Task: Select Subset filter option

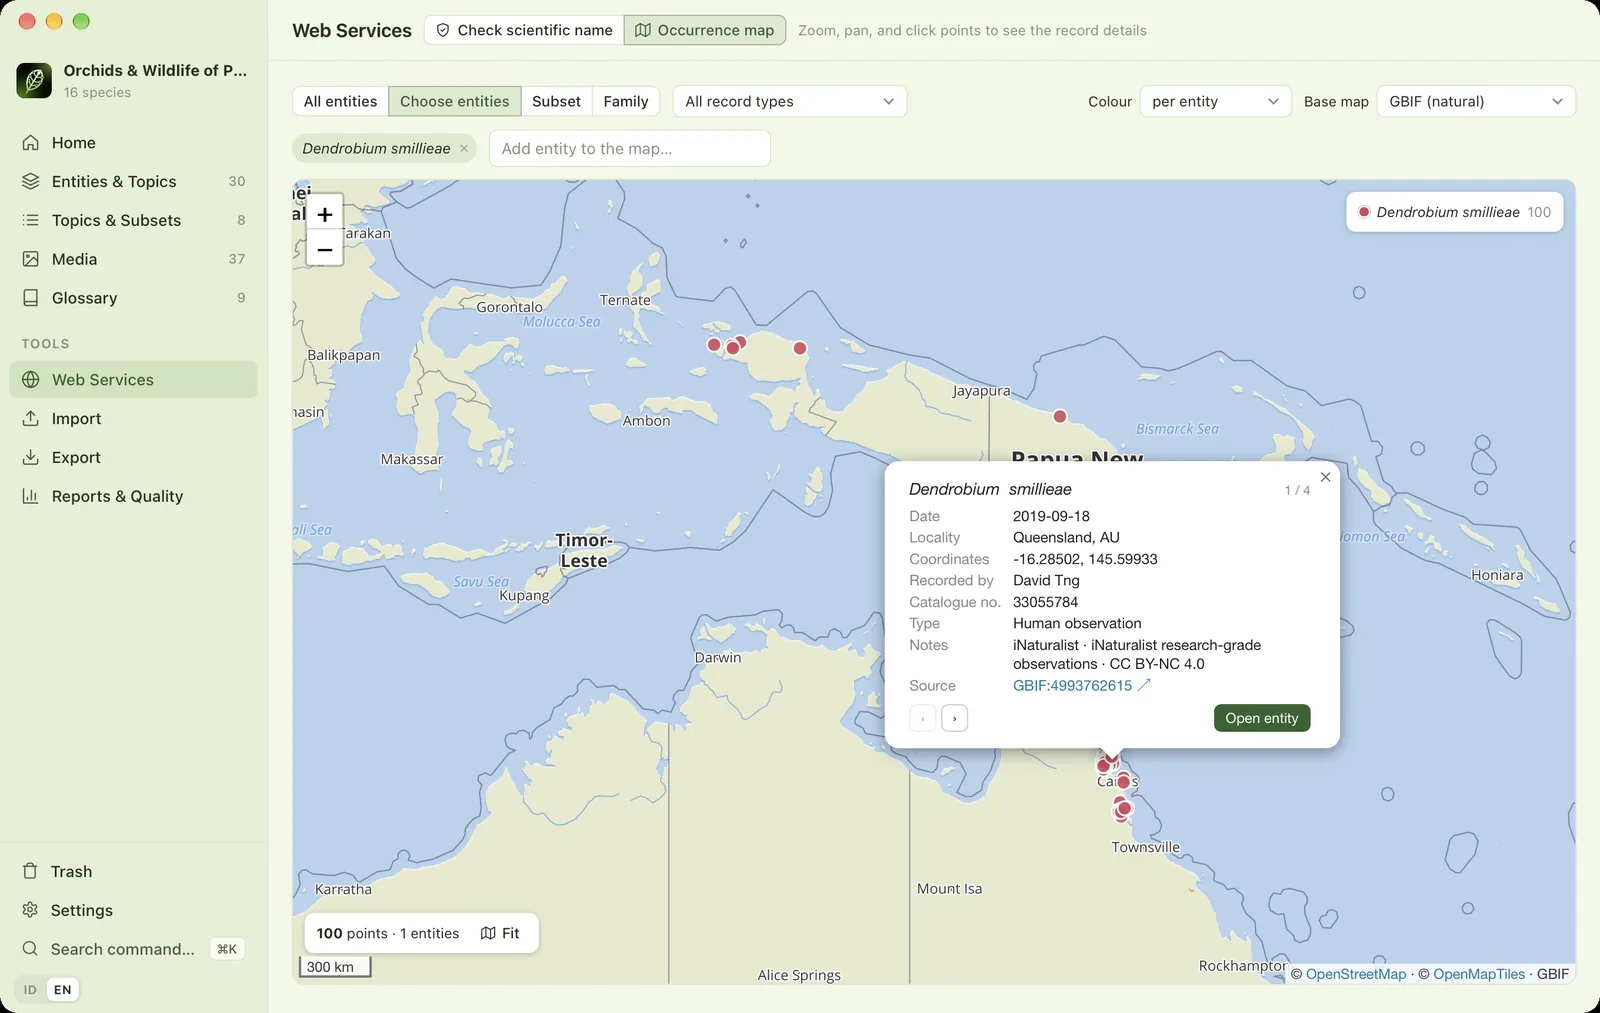Action: [557, 102]
